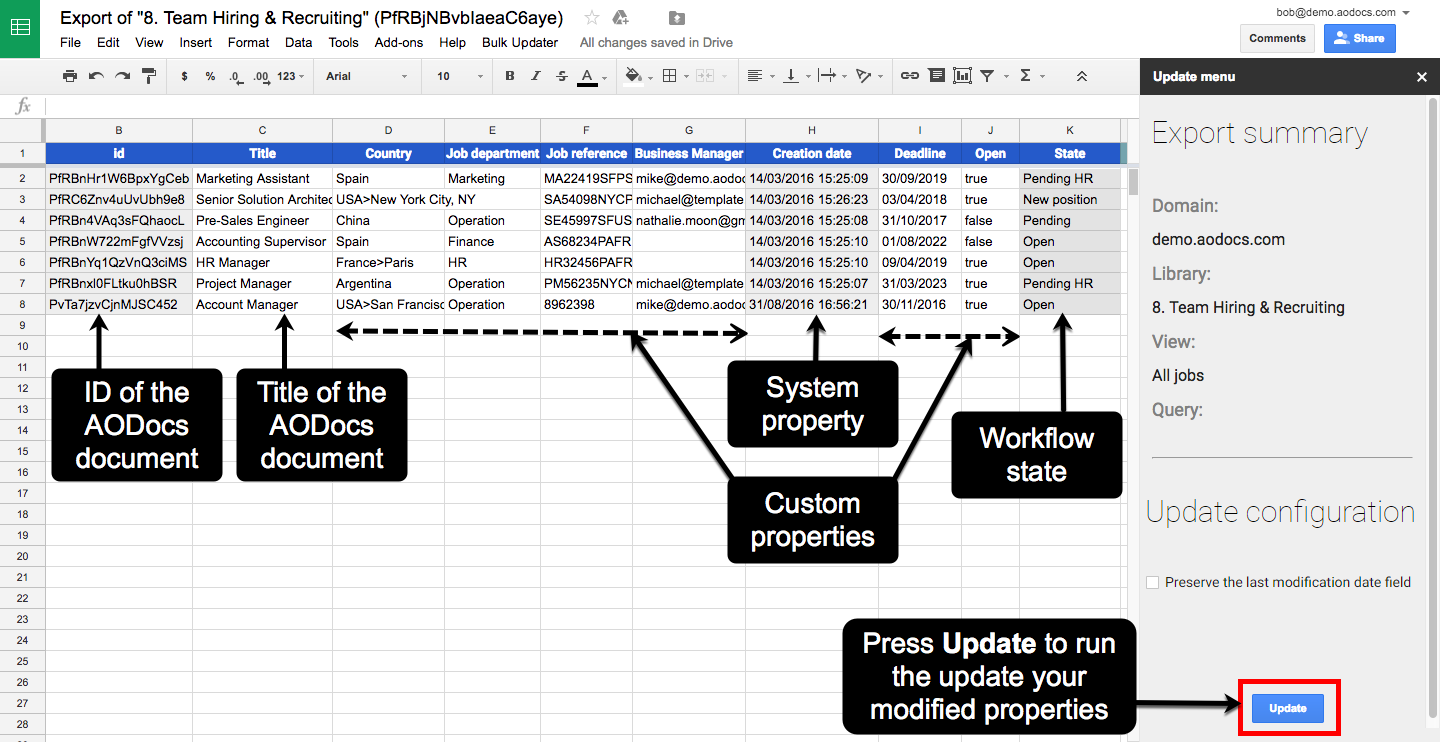
Task: Undo the last action
Action: click(x=96, y=76)
